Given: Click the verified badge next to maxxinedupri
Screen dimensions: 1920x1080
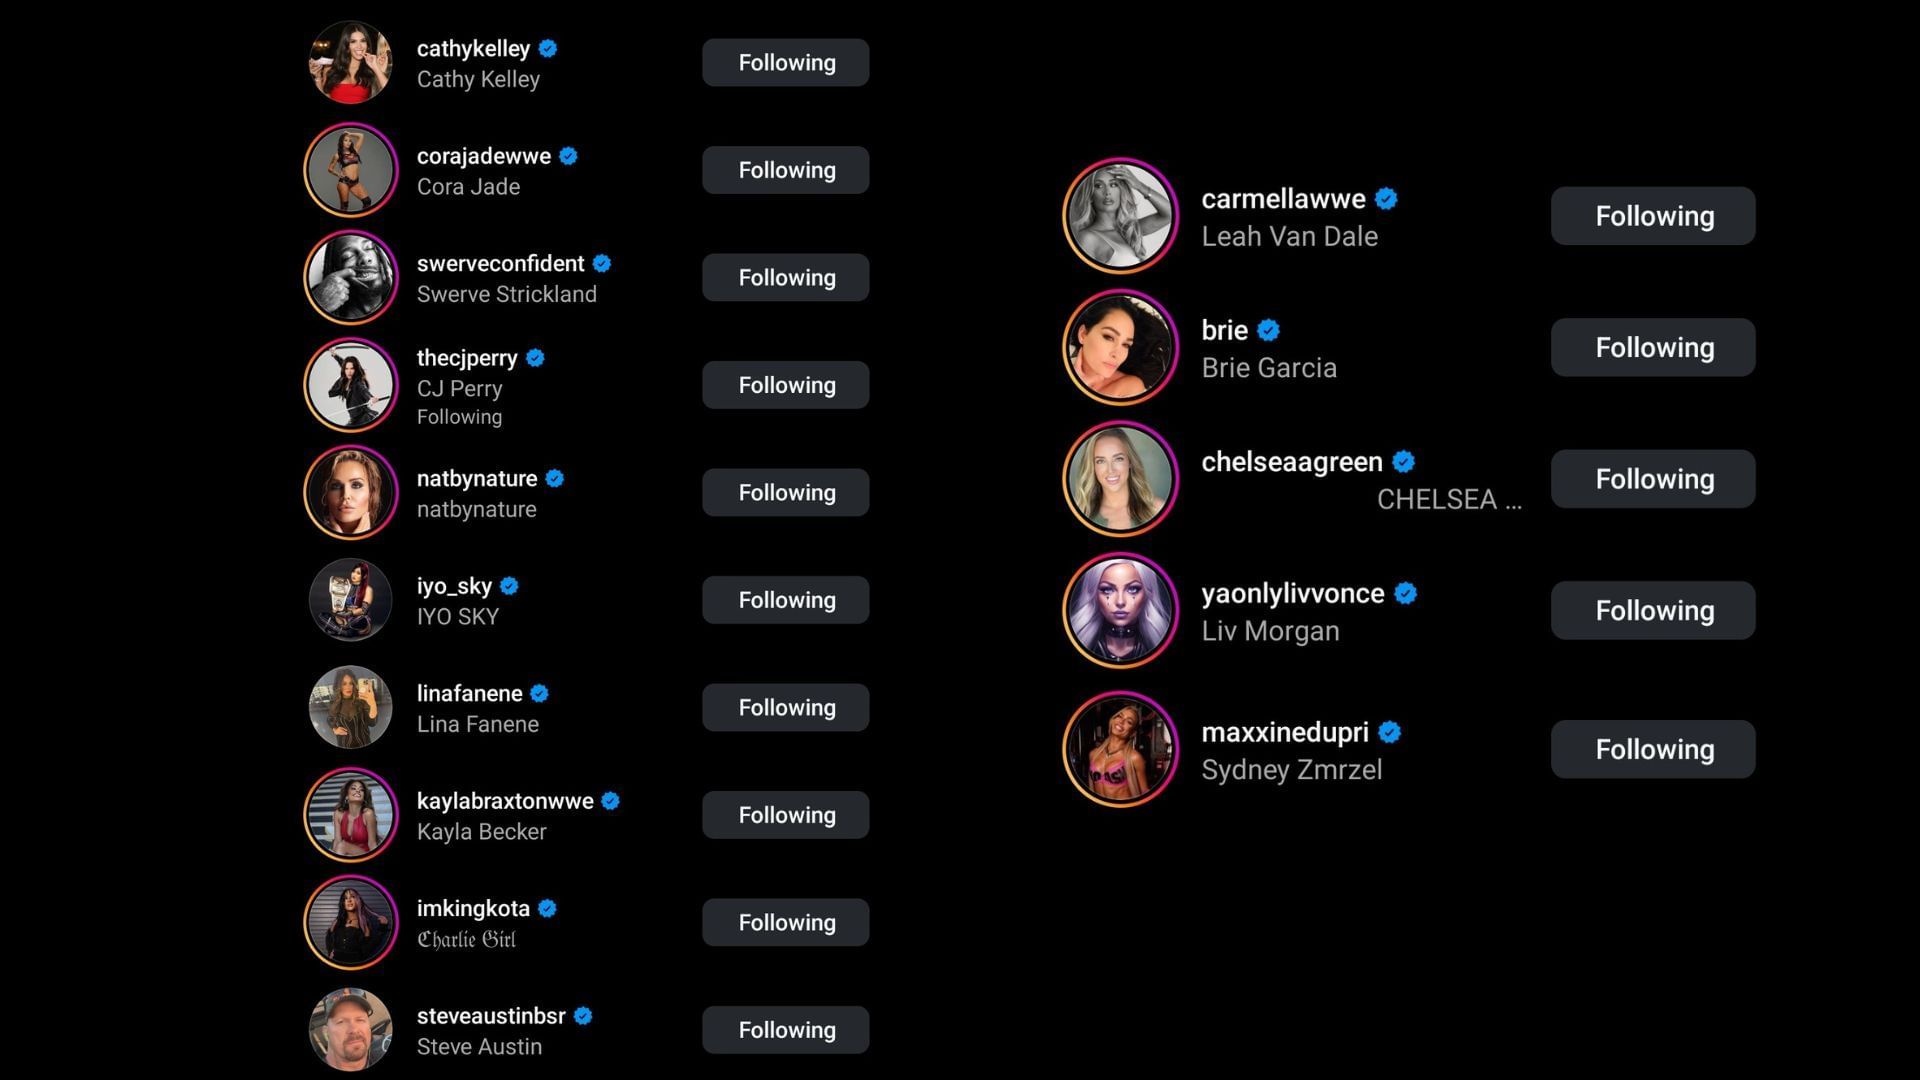Looking at the screenshot, I should point(1389,732).
